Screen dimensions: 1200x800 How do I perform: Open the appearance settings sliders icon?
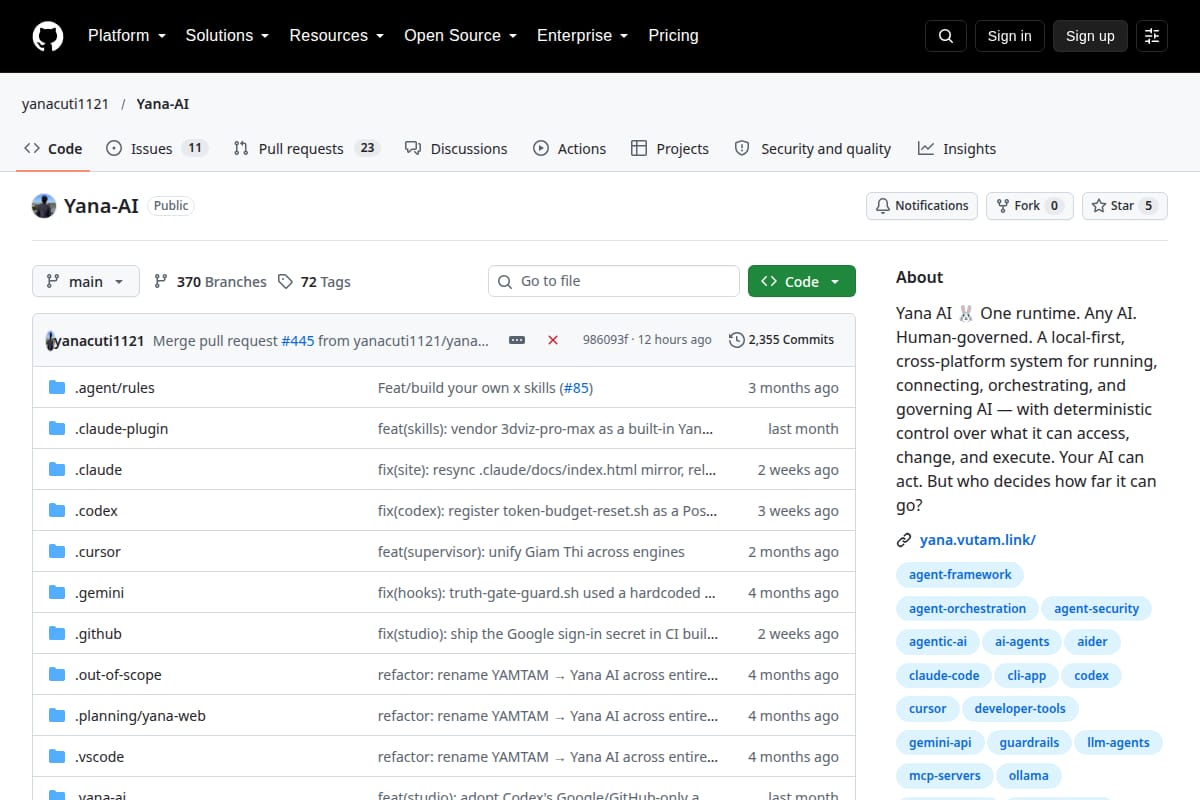[x=1152, y=36]
